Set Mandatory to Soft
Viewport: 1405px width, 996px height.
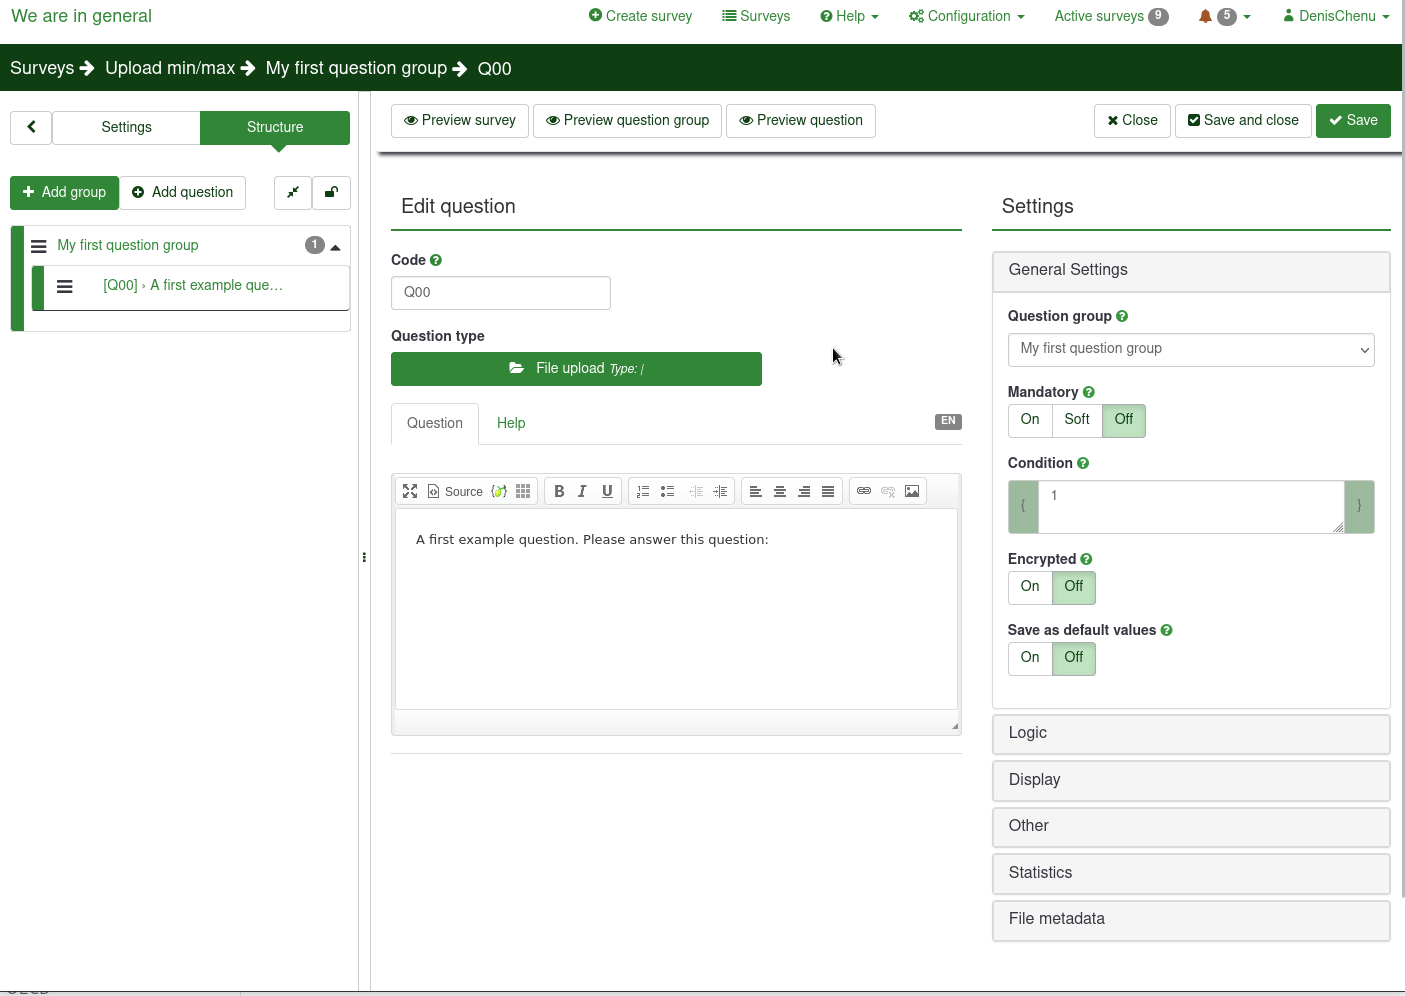pos(1077,420)
